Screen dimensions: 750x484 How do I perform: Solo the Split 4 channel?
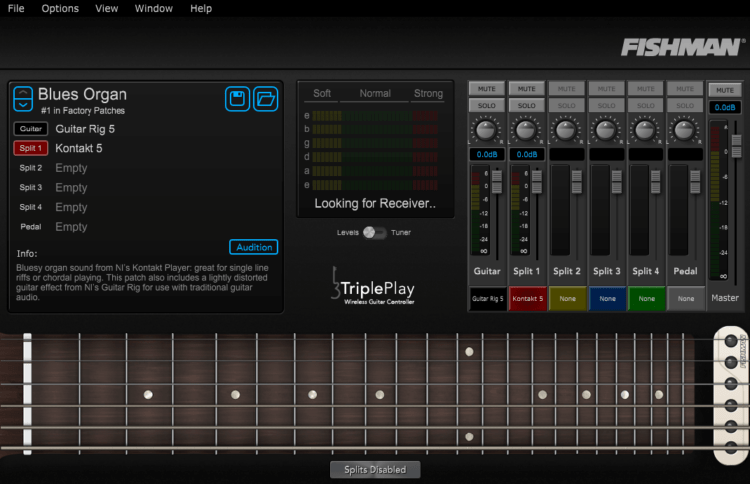click(645, 105)
